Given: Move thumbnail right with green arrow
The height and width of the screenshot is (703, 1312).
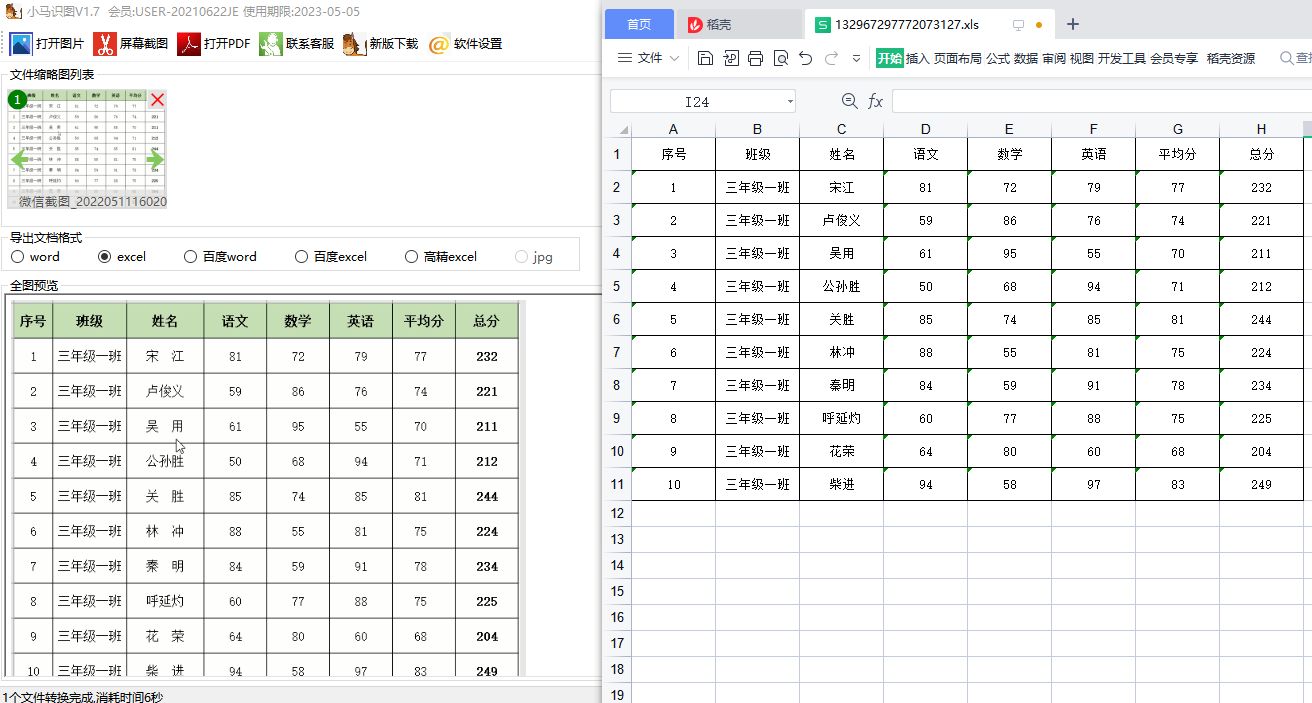Looking at the screenshot, I should 155,158.
